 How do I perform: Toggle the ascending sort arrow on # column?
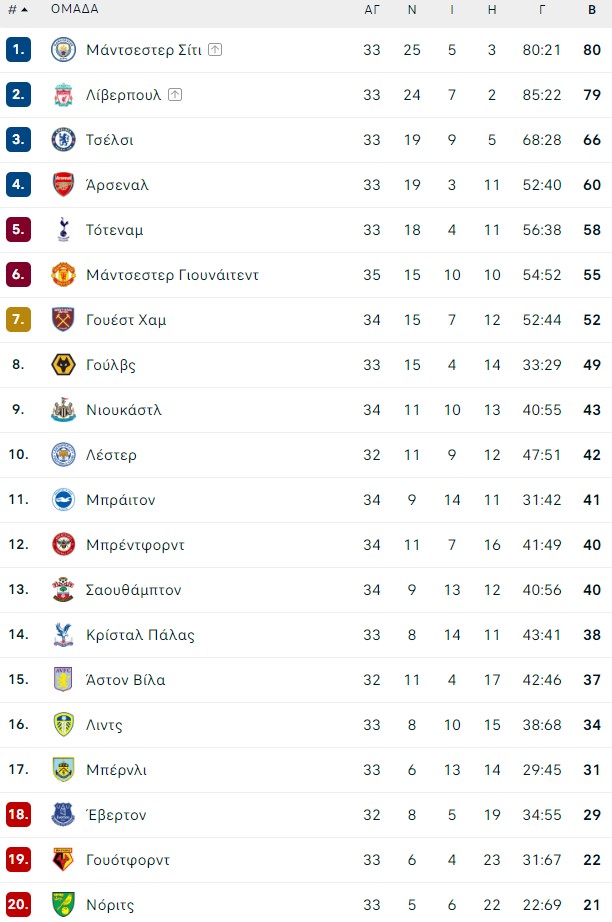26,10
